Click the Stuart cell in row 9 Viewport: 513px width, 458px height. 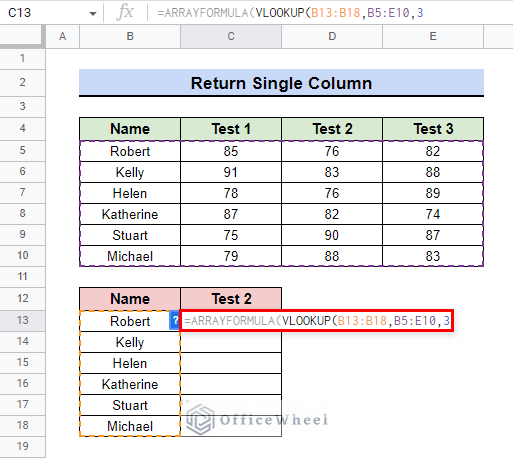pyautogui.click(x=130, y=235)
